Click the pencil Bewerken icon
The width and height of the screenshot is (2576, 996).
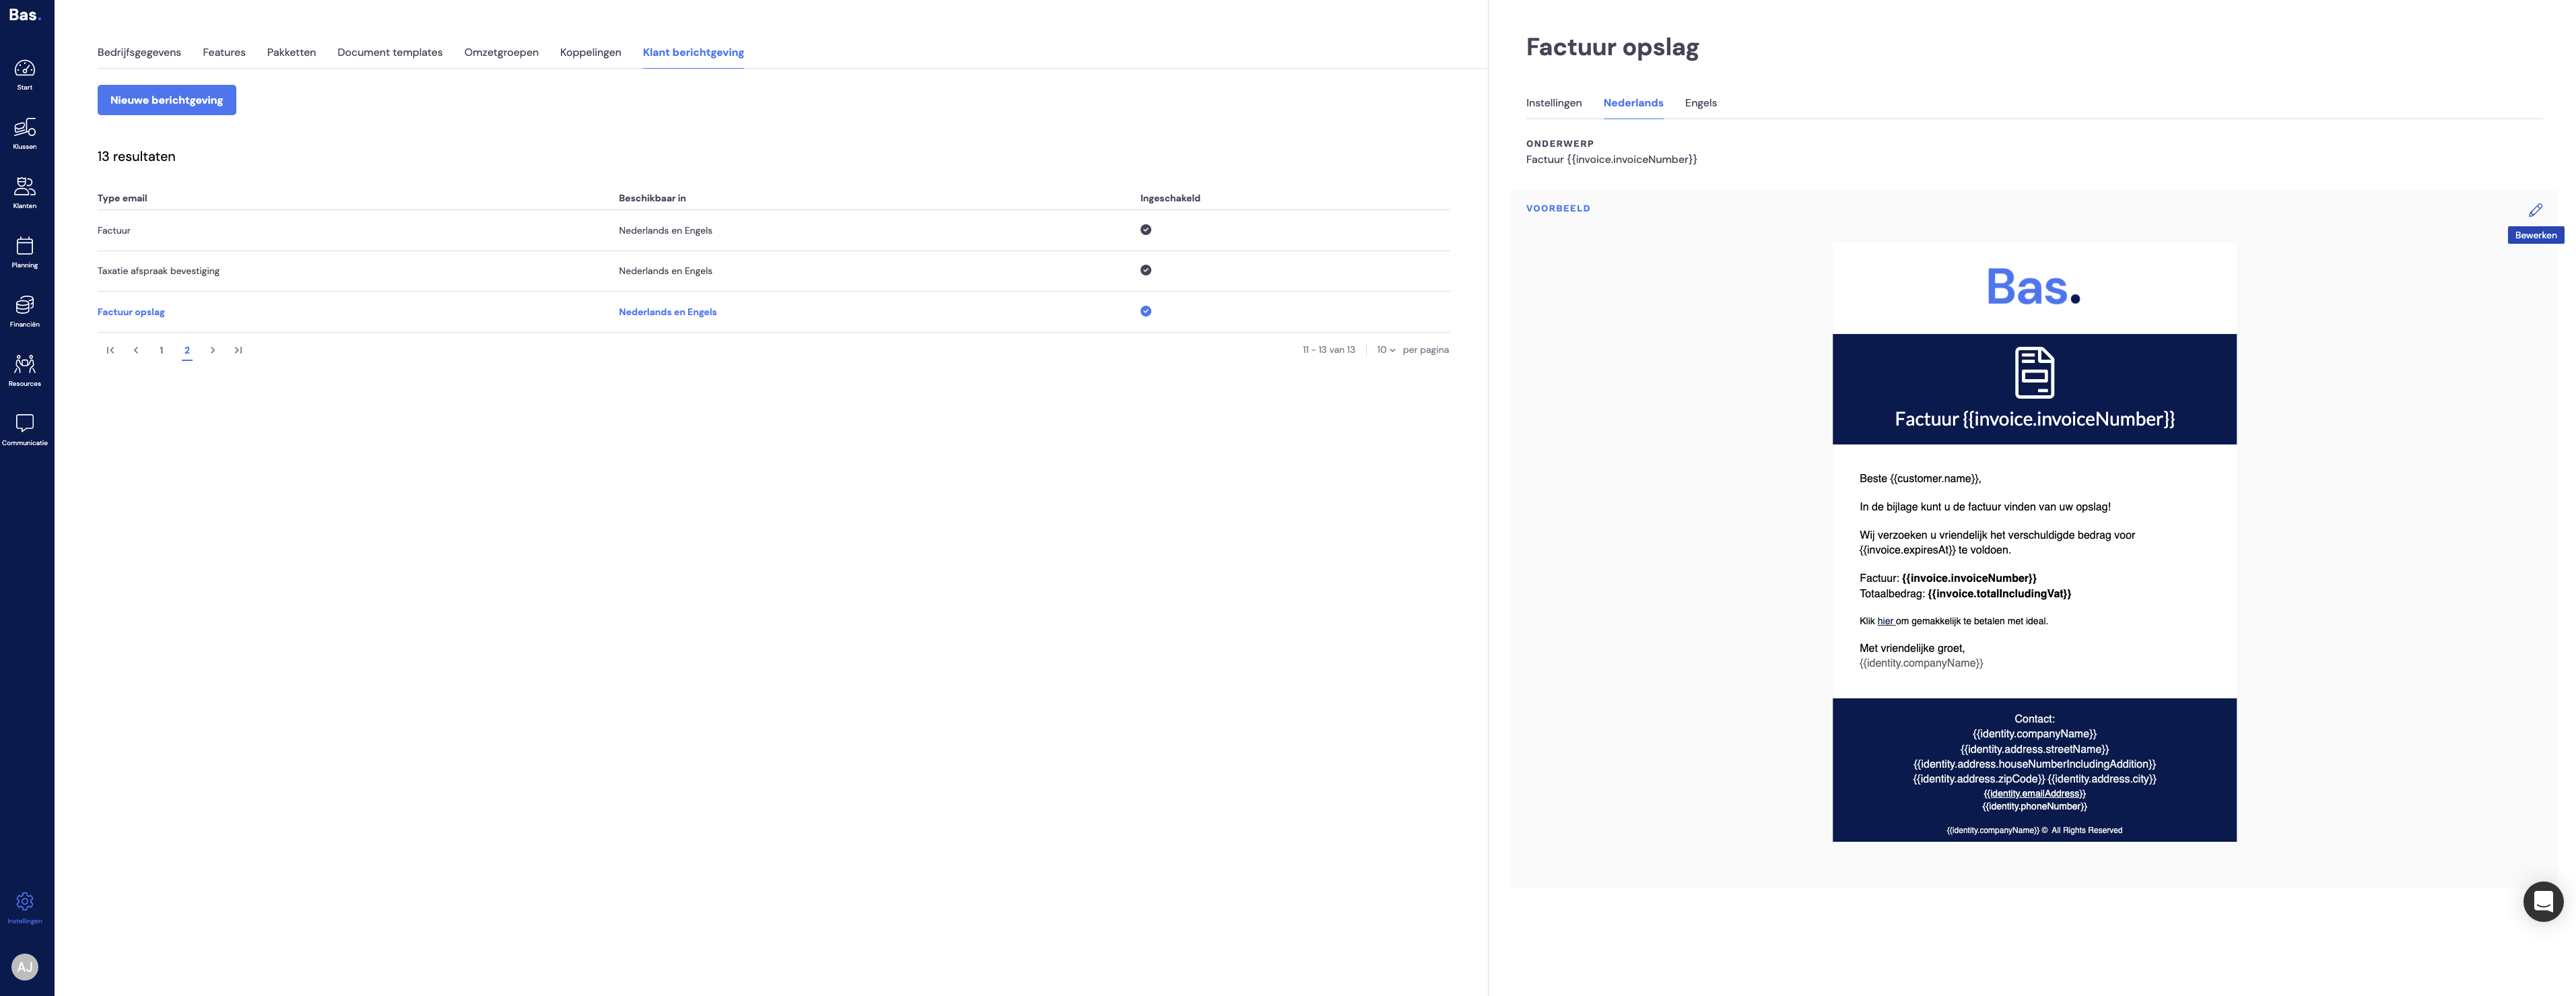(x=2535, y=210)
